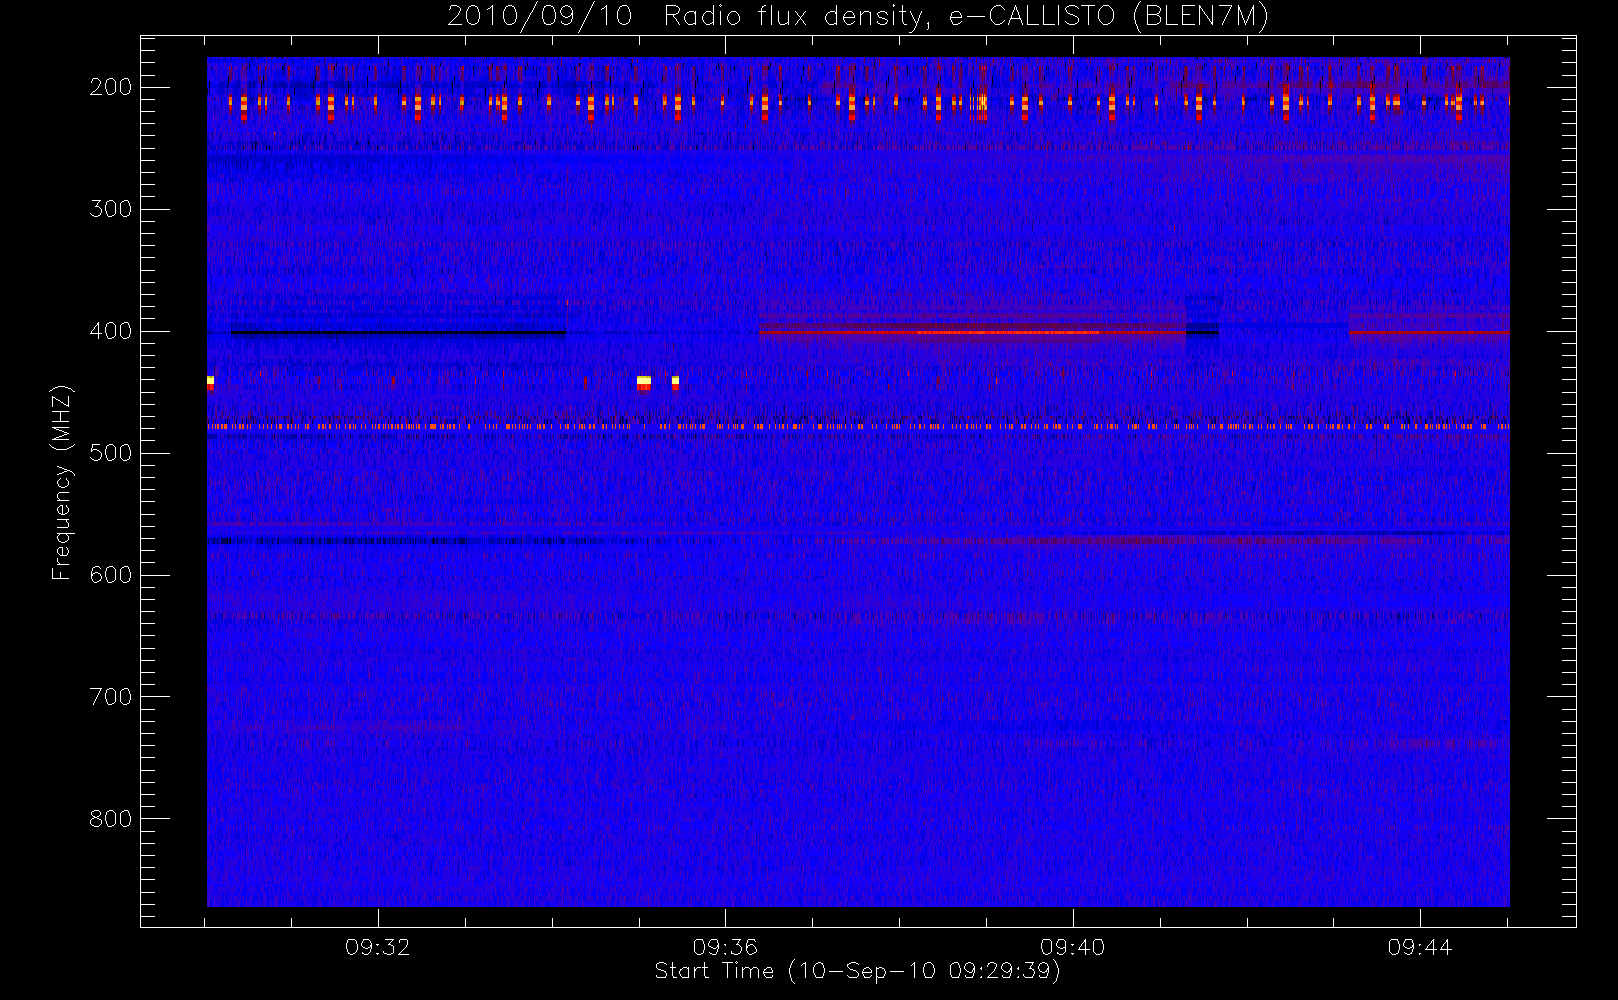Click the 300 frequency tick label
The height and width of the screenshot is (1000, 1618).
click(x=111, y=209)
